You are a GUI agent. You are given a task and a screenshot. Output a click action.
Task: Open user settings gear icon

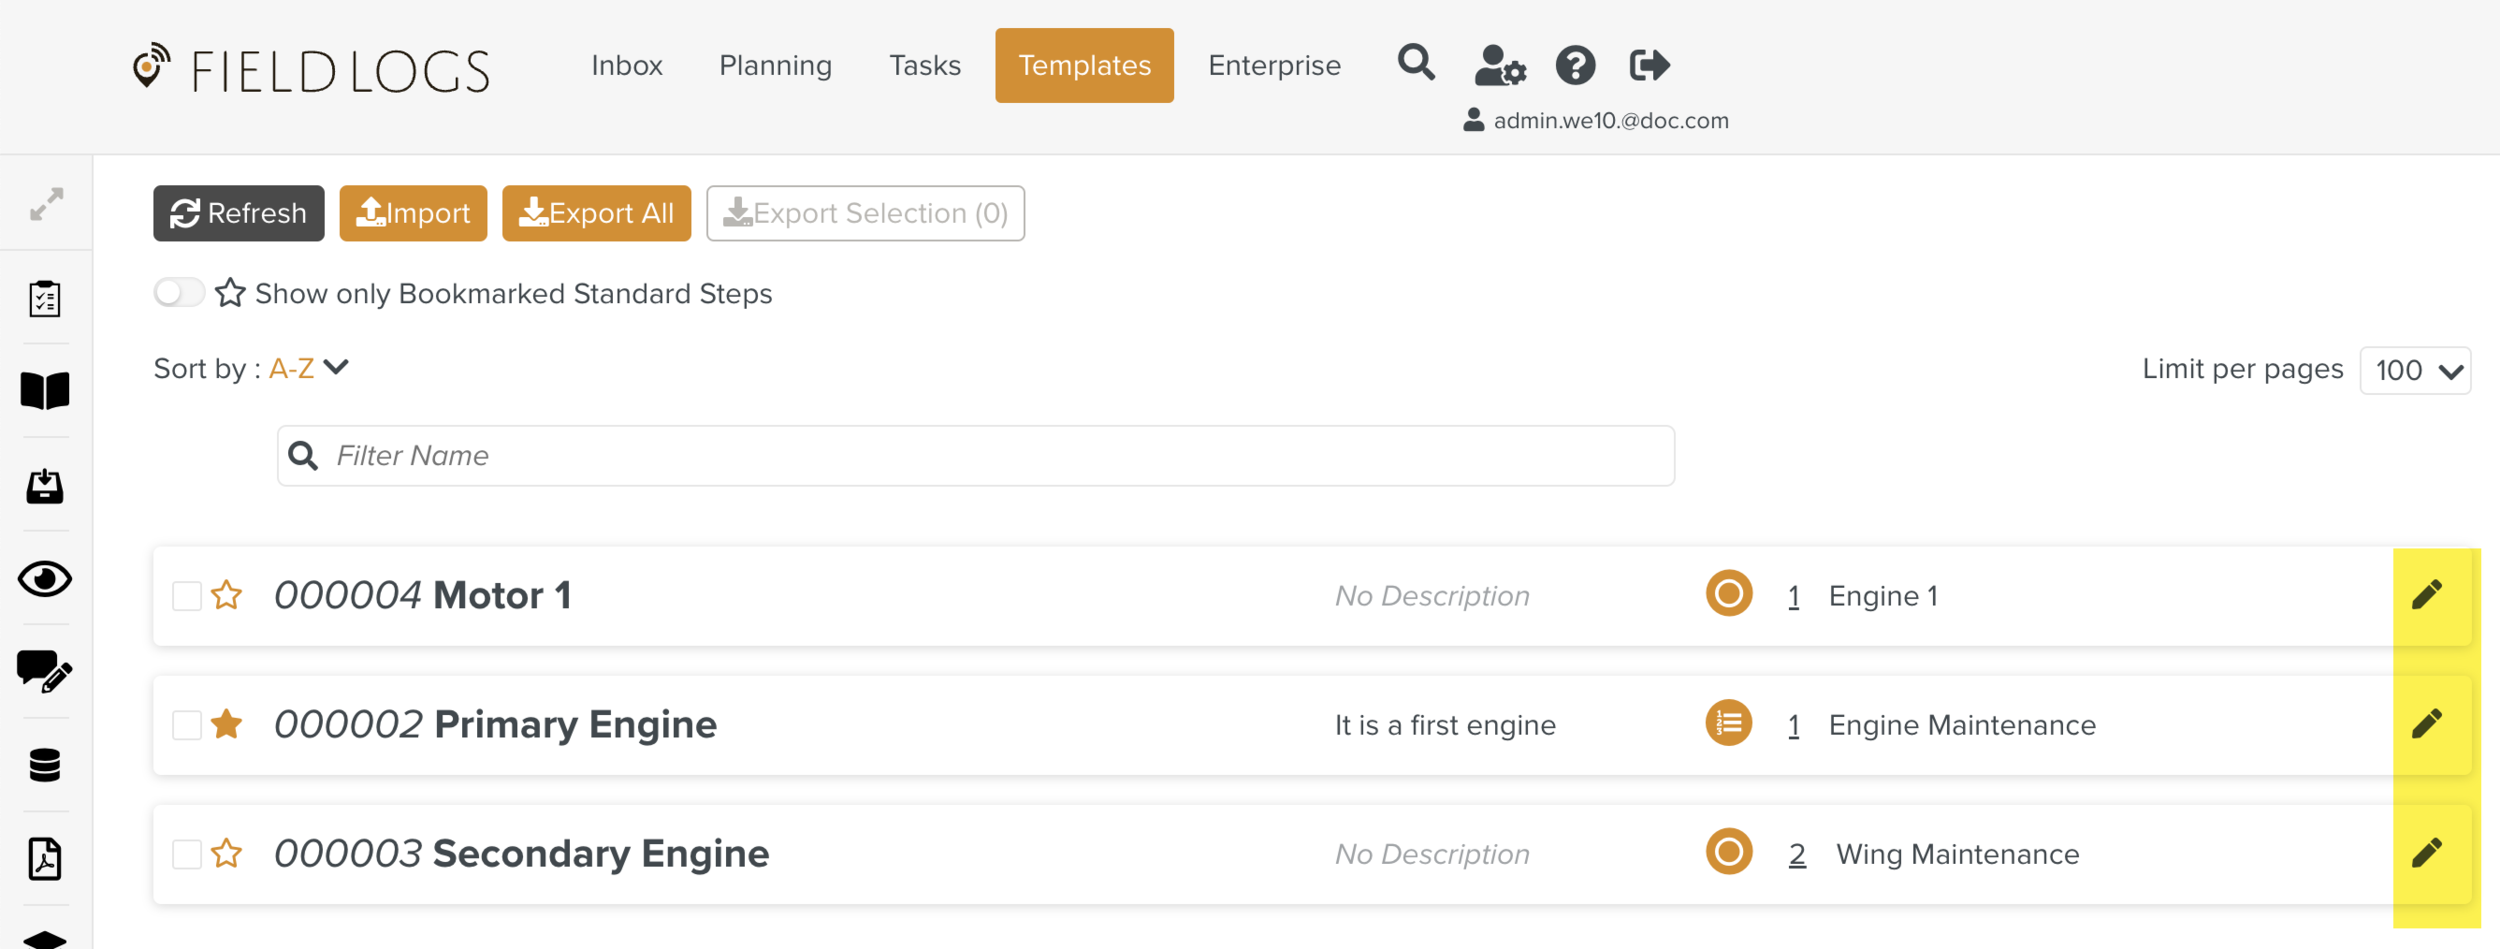pyautogui.click(x=1499, y=66)
